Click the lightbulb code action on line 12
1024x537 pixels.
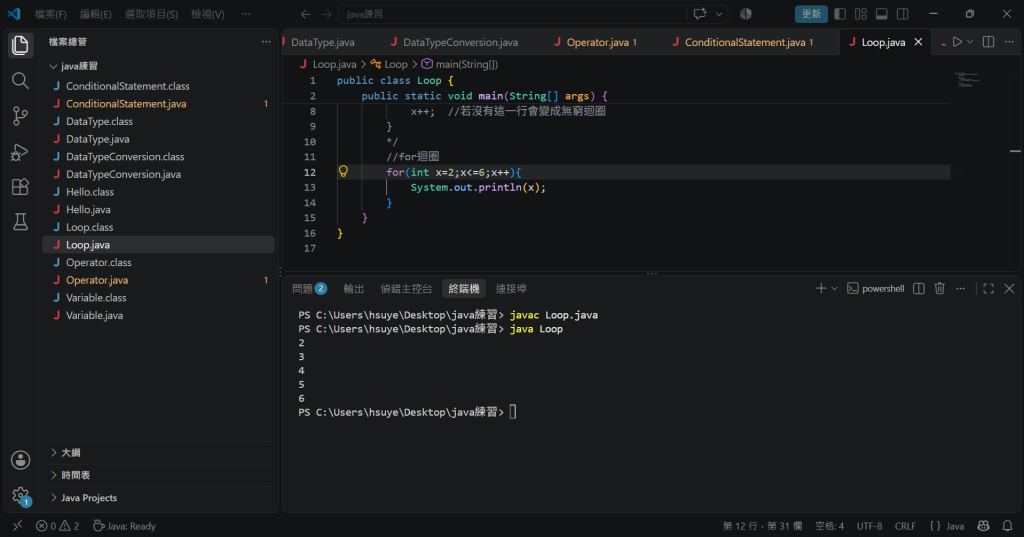pyautogui.click(x=343, y=172)
